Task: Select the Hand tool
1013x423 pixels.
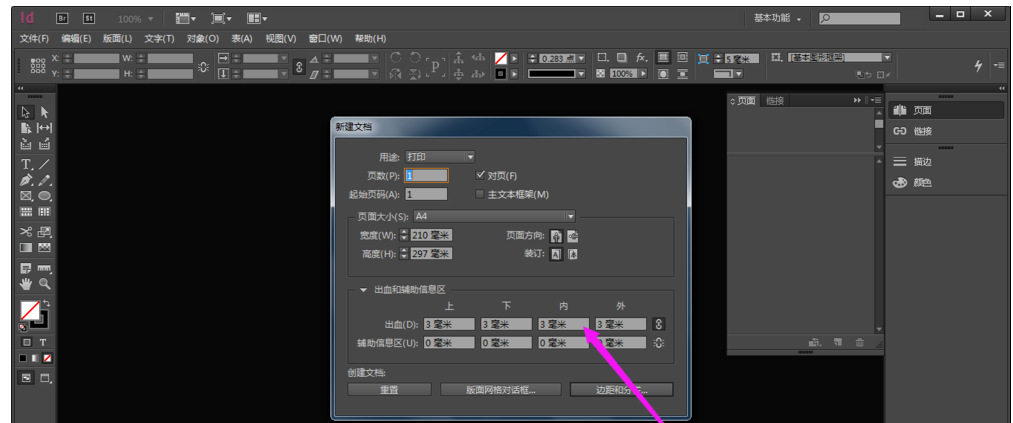Action: point(26,283)
